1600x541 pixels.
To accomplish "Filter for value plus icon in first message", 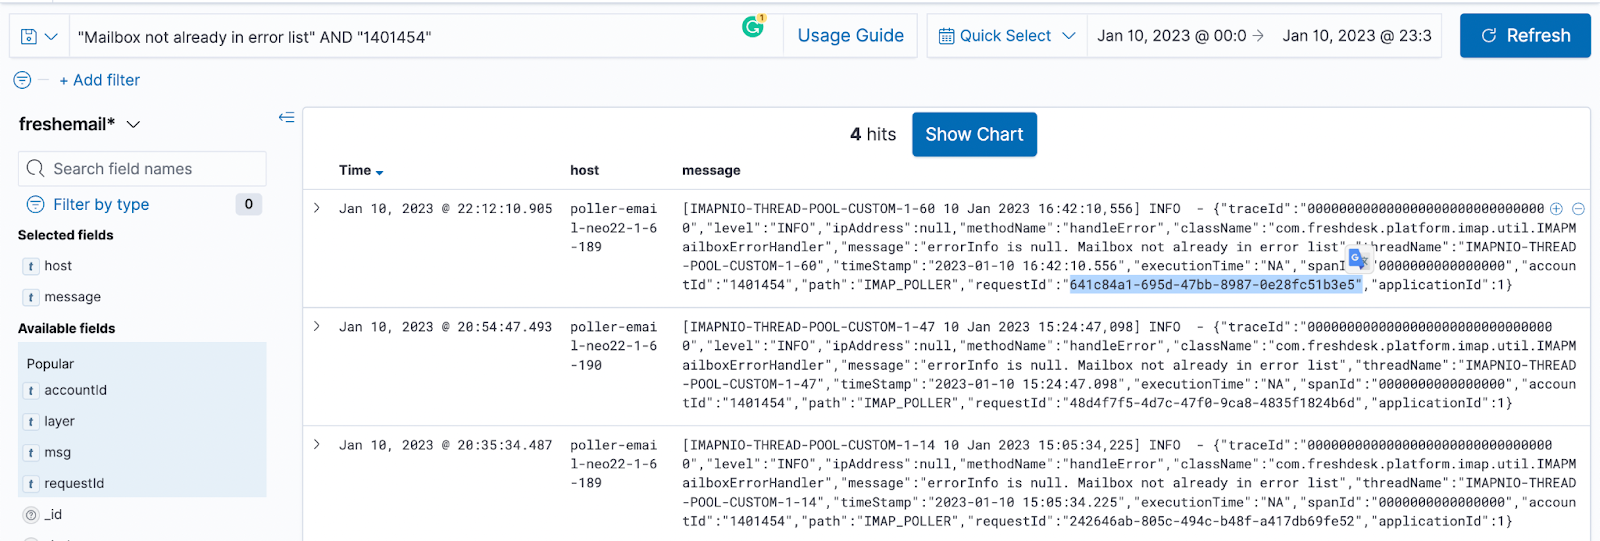I will point(1556,209).
